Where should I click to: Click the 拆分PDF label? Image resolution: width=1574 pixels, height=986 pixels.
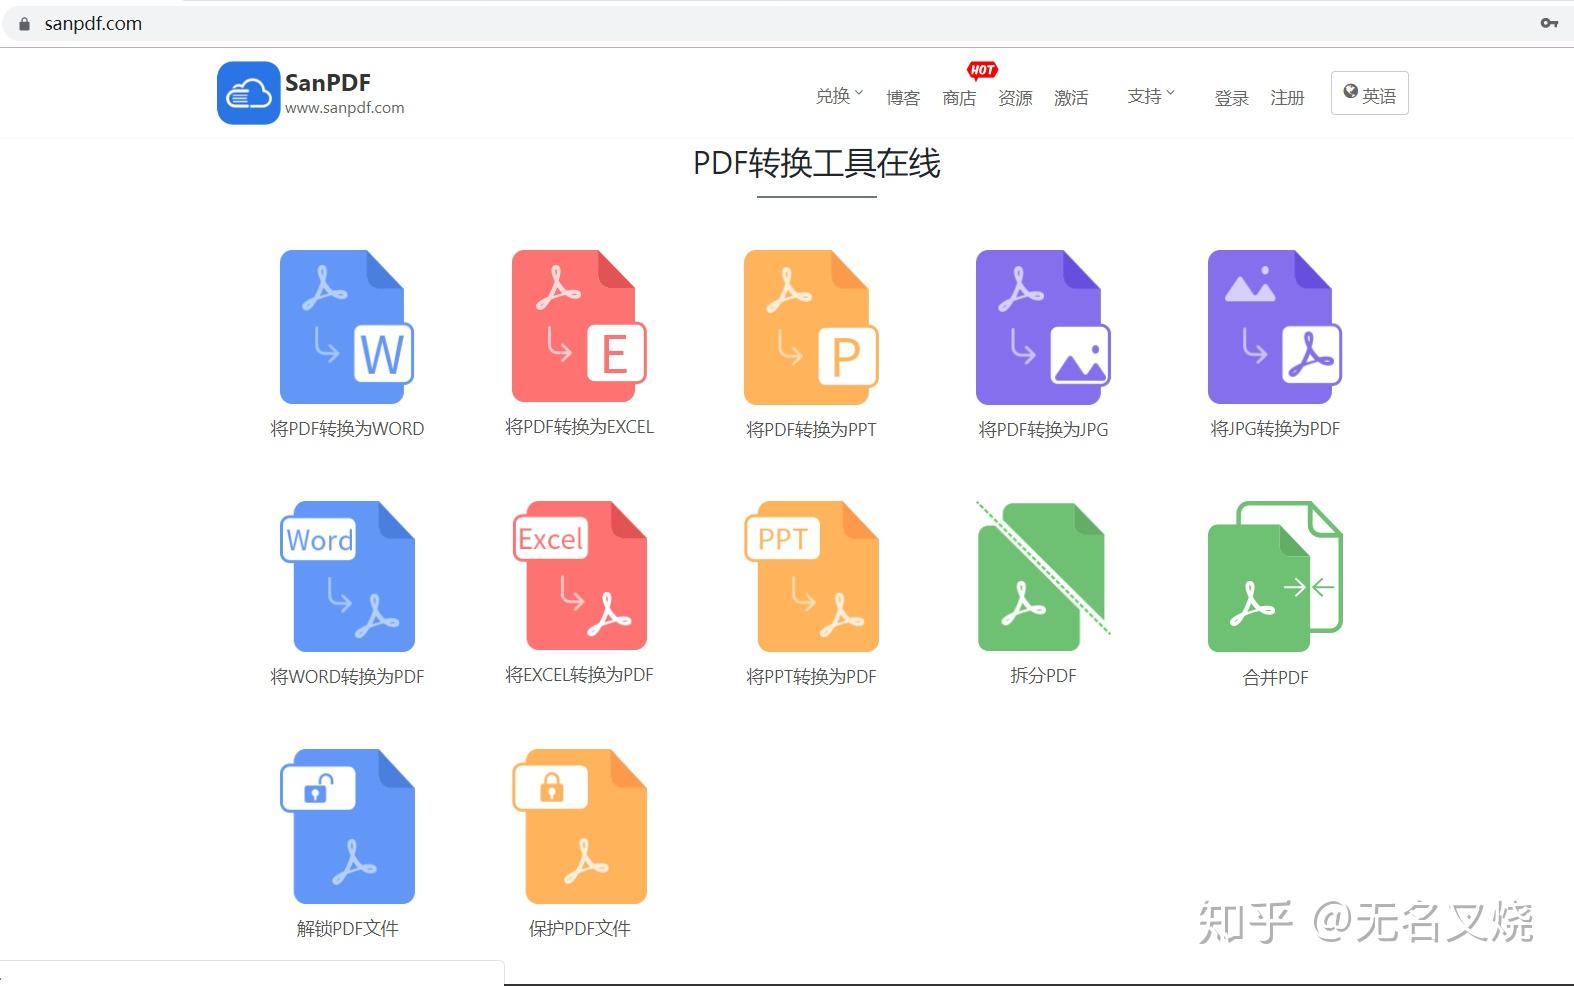click(1043, 675)
